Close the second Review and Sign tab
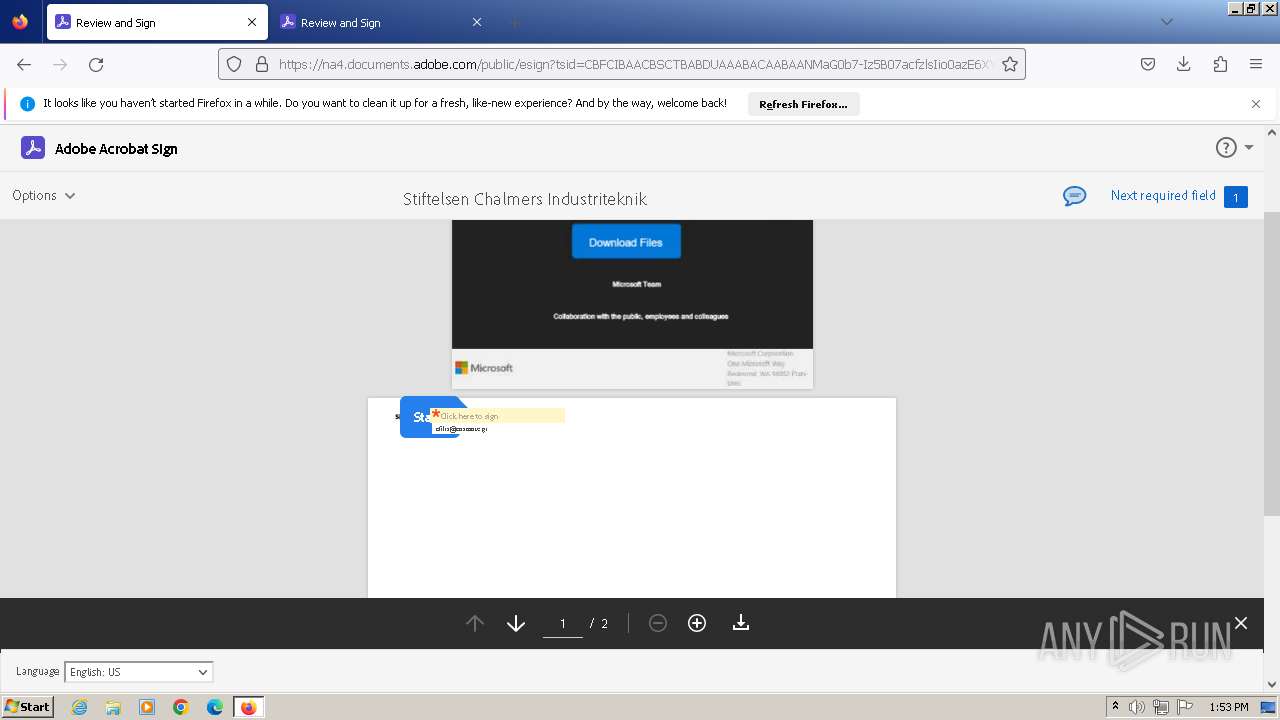Image resolution: width=1280 pixels, height=720 pixels. 477,22
